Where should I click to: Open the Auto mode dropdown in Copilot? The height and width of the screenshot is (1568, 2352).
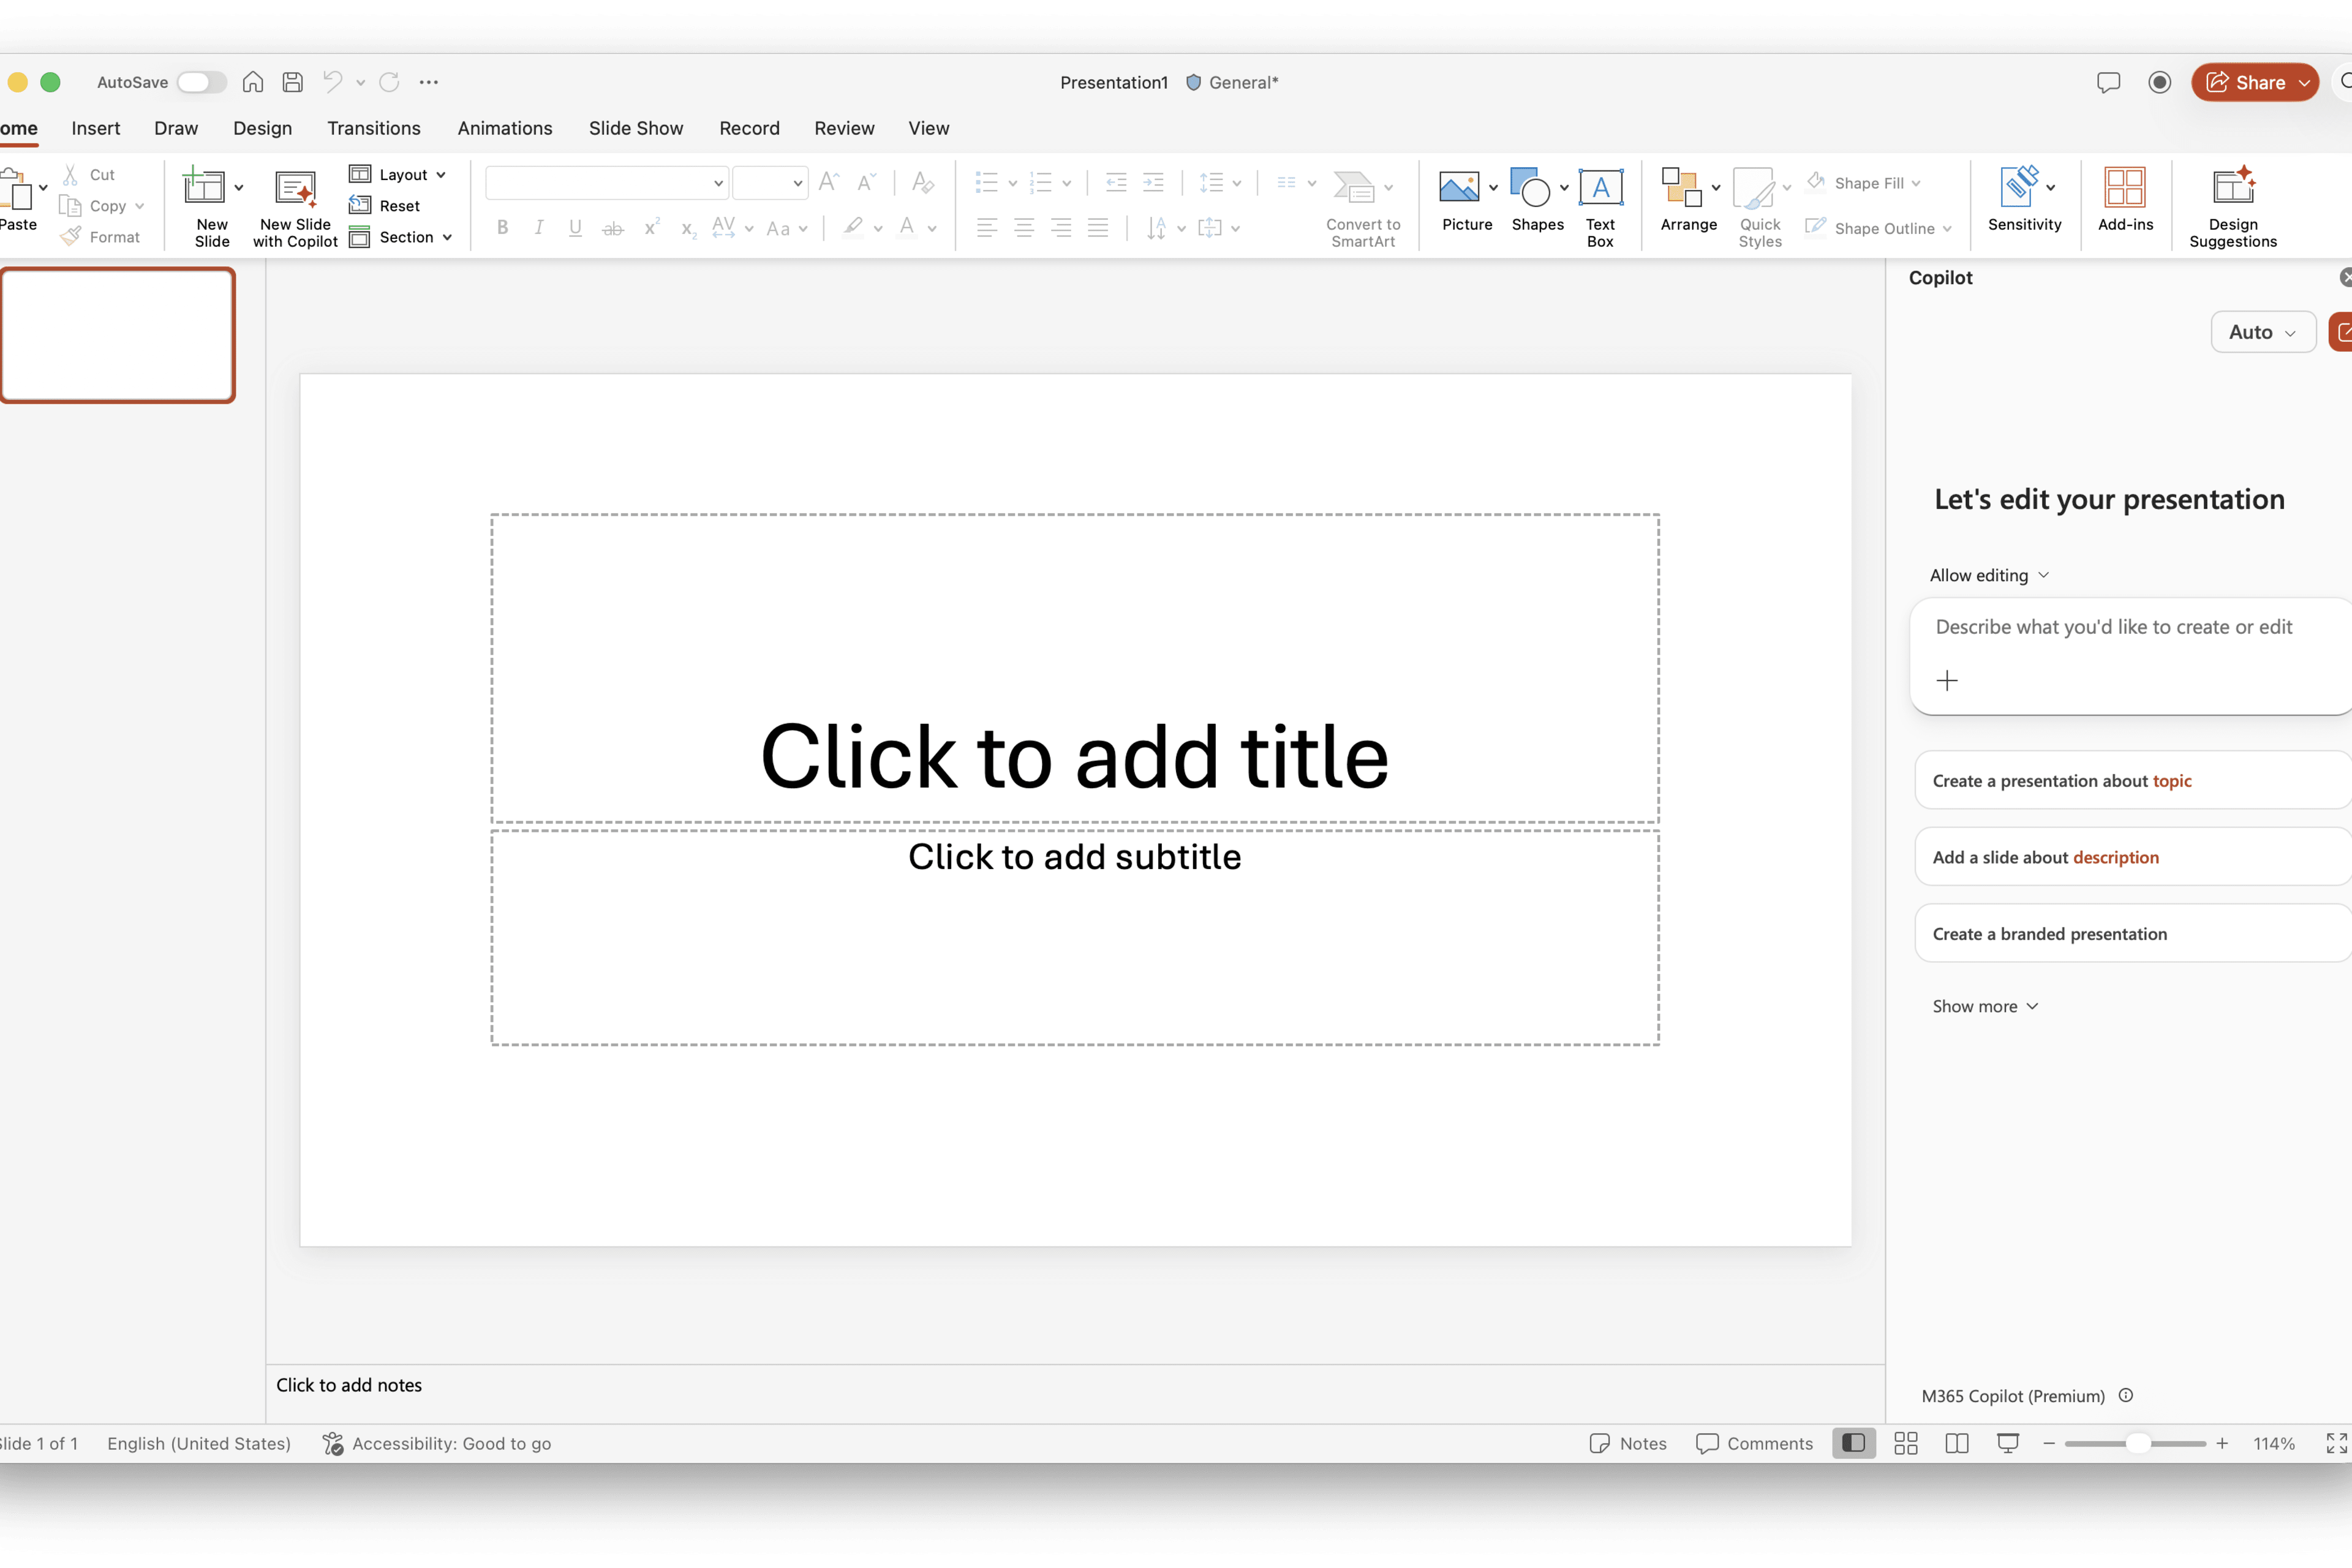2262,332
